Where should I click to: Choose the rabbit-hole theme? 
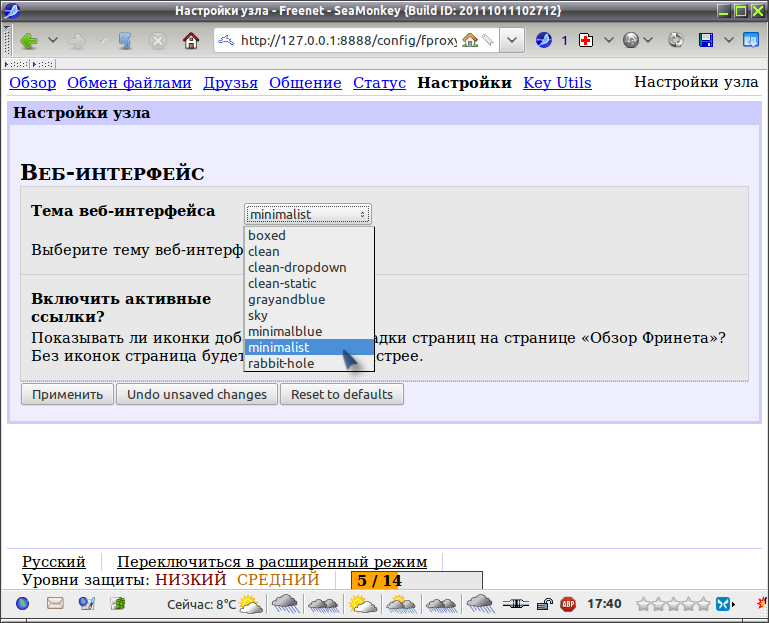[x=309, y=363]
